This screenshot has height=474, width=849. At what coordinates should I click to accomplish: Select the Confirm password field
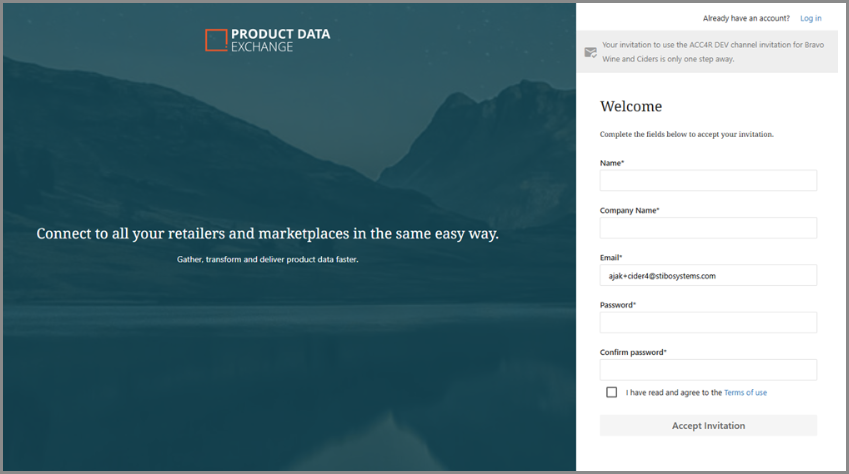pos(708,370)
